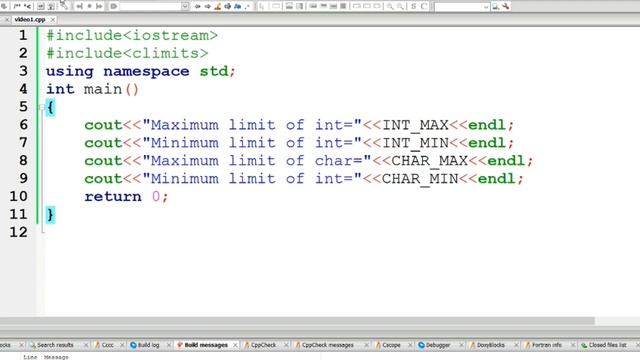Click the zoom out magnifier icon
This screenshot has width=640, height=360.
(400, 6)
